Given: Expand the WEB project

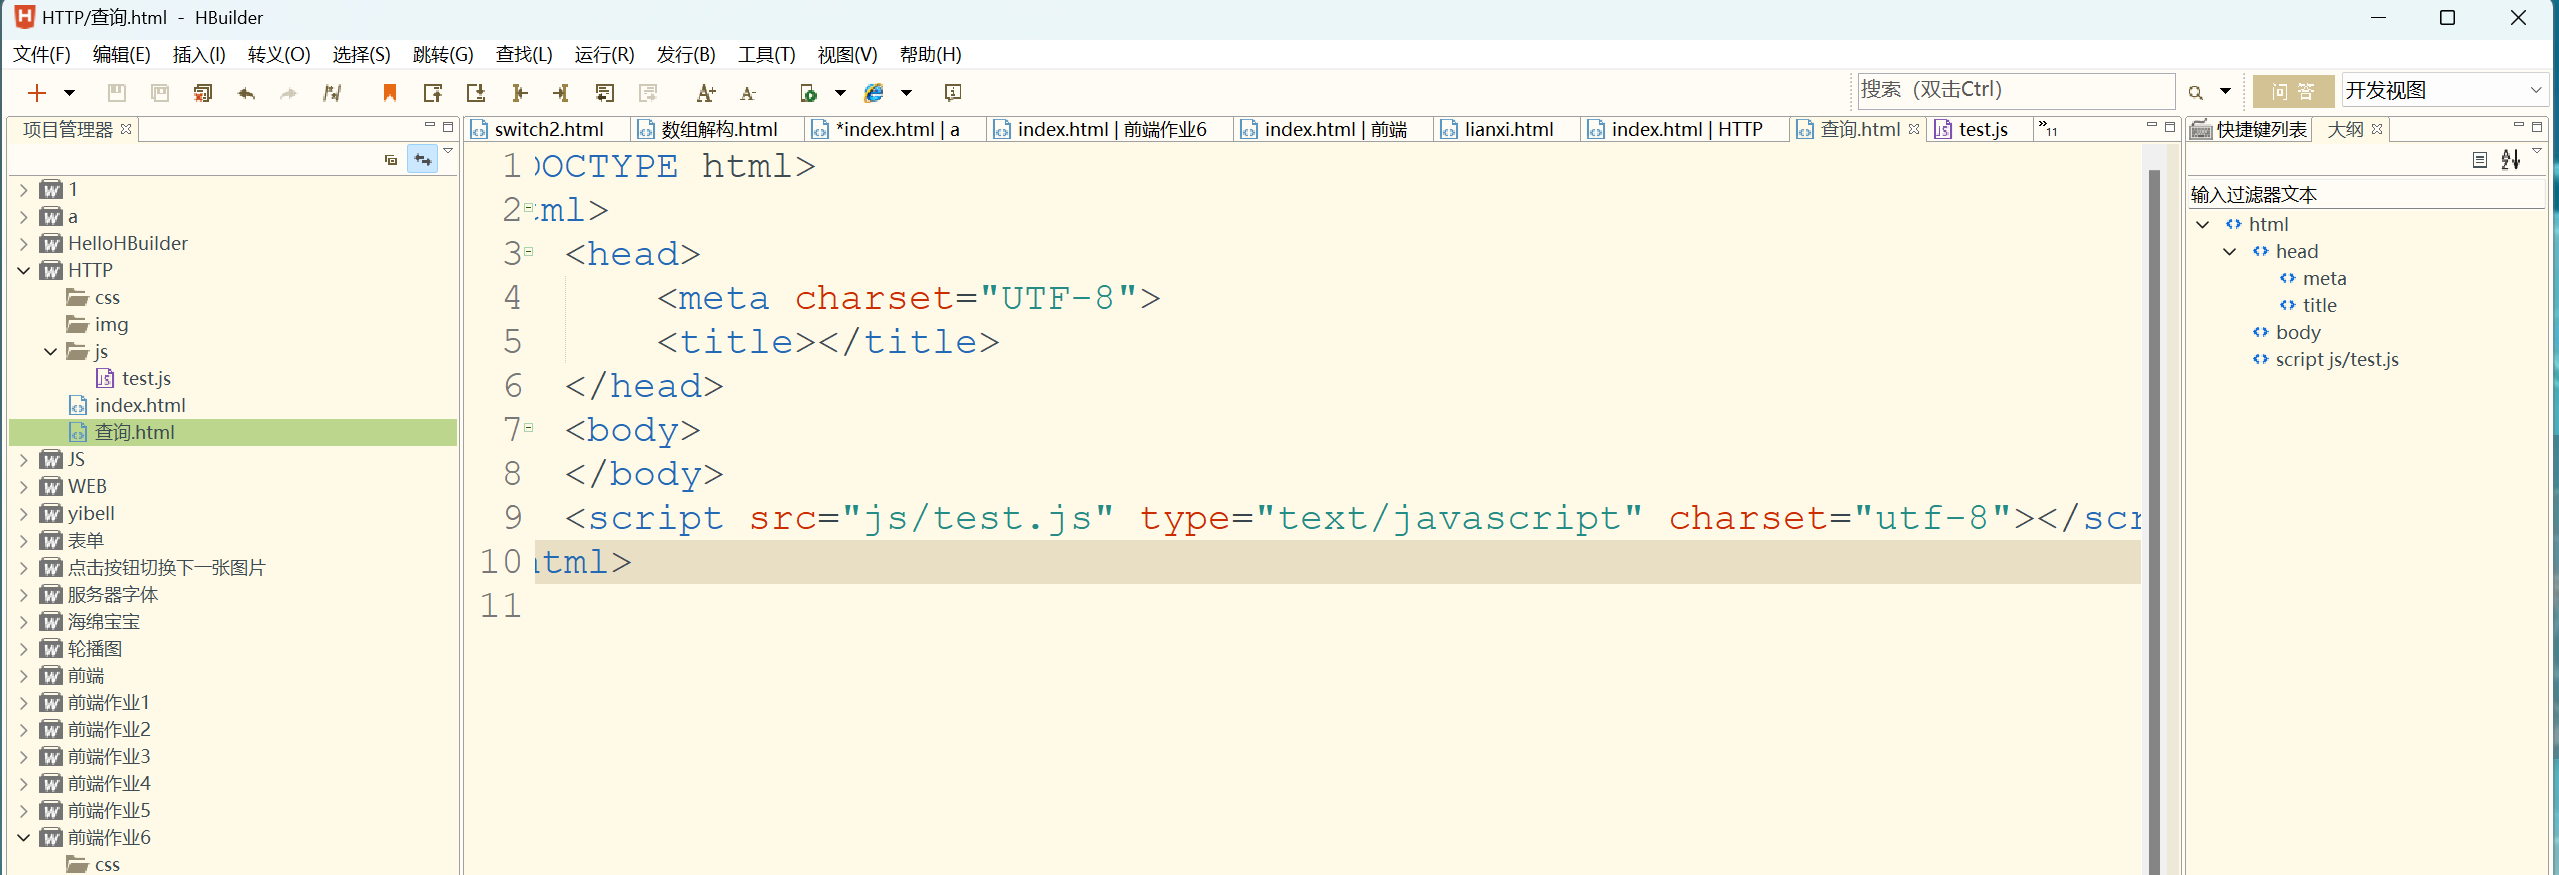Looking at the screenshot, I should (24, 486).
